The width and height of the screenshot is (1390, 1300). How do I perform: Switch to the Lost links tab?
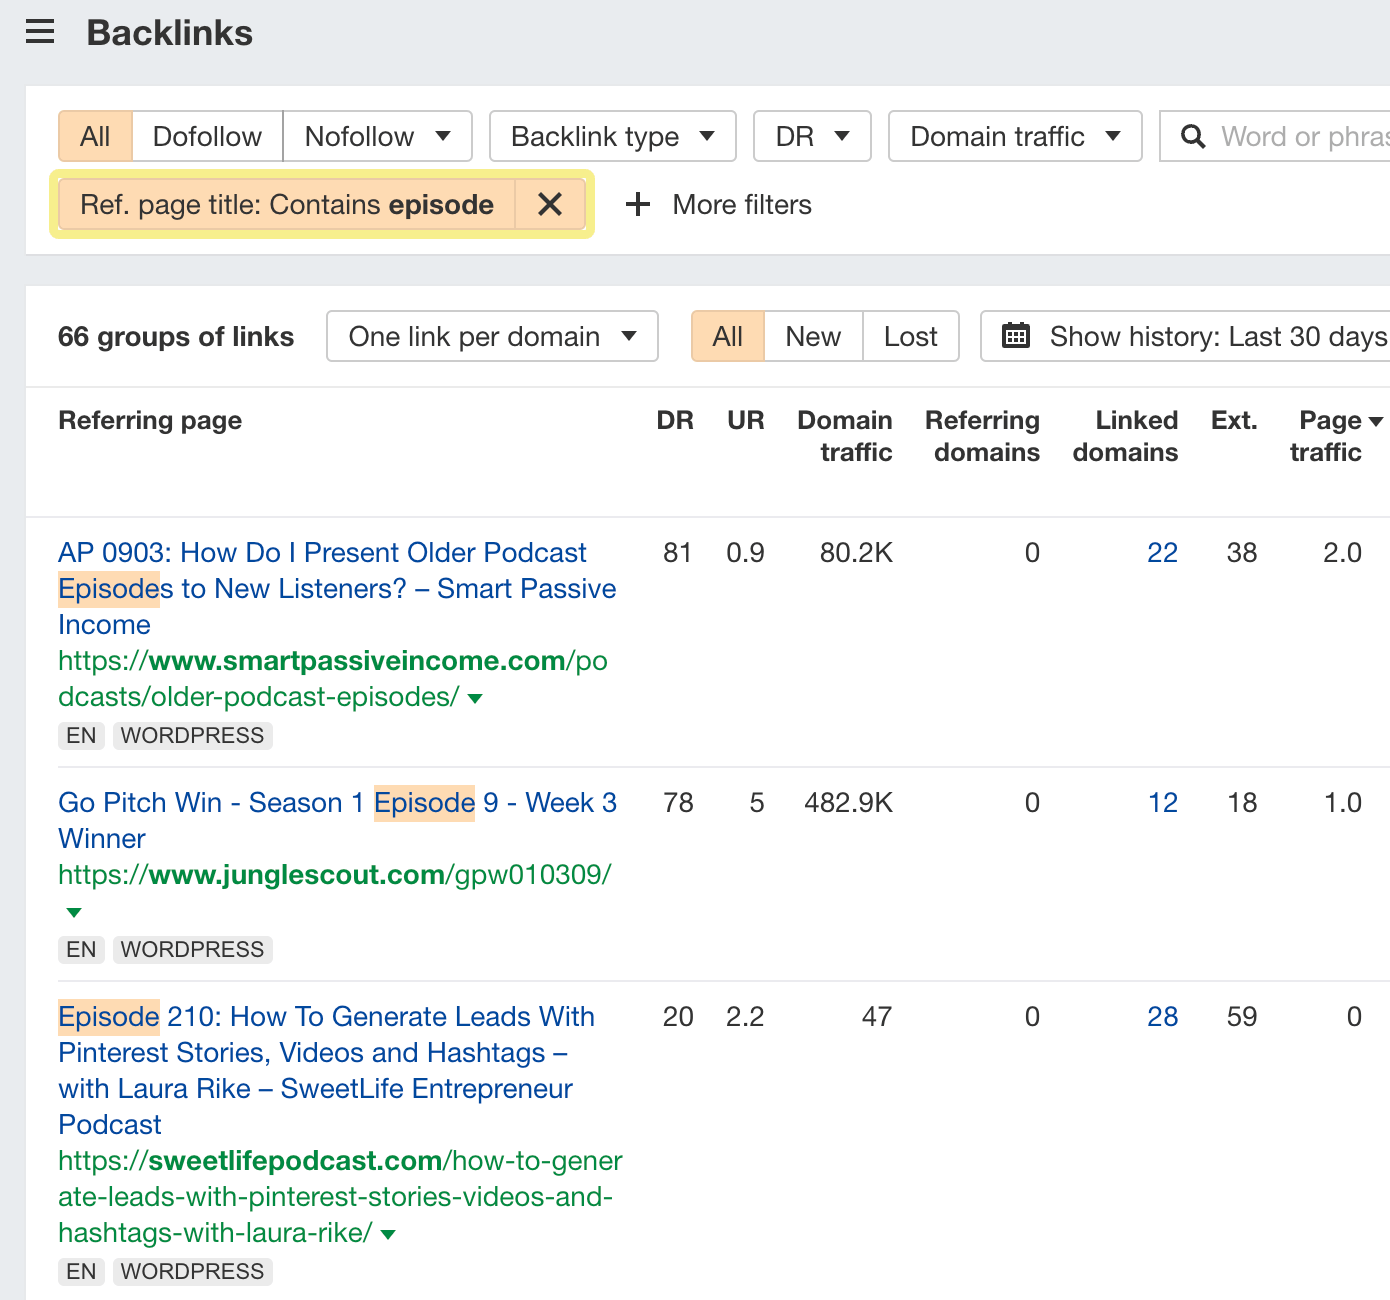pyautogui.click(x=910, y=336)
